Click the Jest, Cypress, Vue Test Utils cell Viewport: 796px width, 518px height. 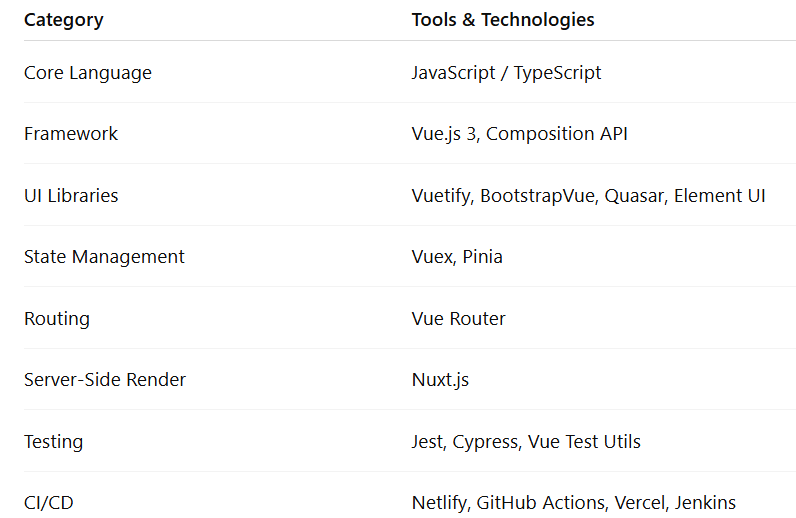pyautogui.click(x=526, y=442)
